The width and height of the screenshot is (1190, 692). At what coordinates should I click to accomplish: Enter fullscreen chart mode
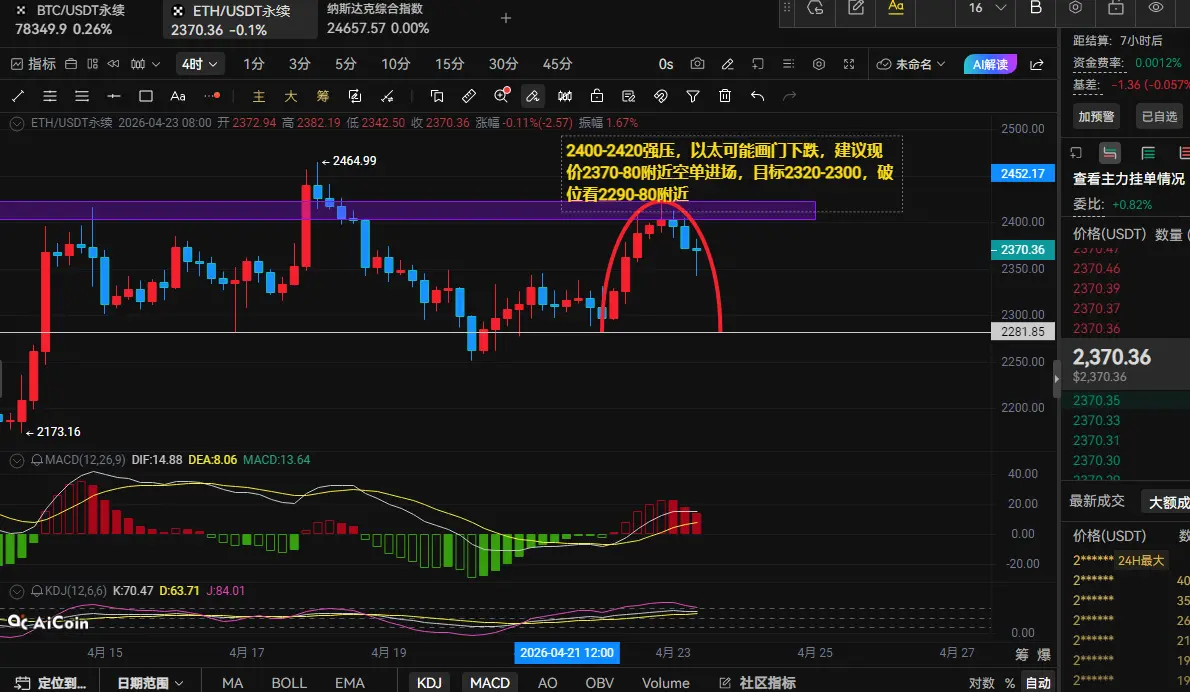[x=849, y=64]
